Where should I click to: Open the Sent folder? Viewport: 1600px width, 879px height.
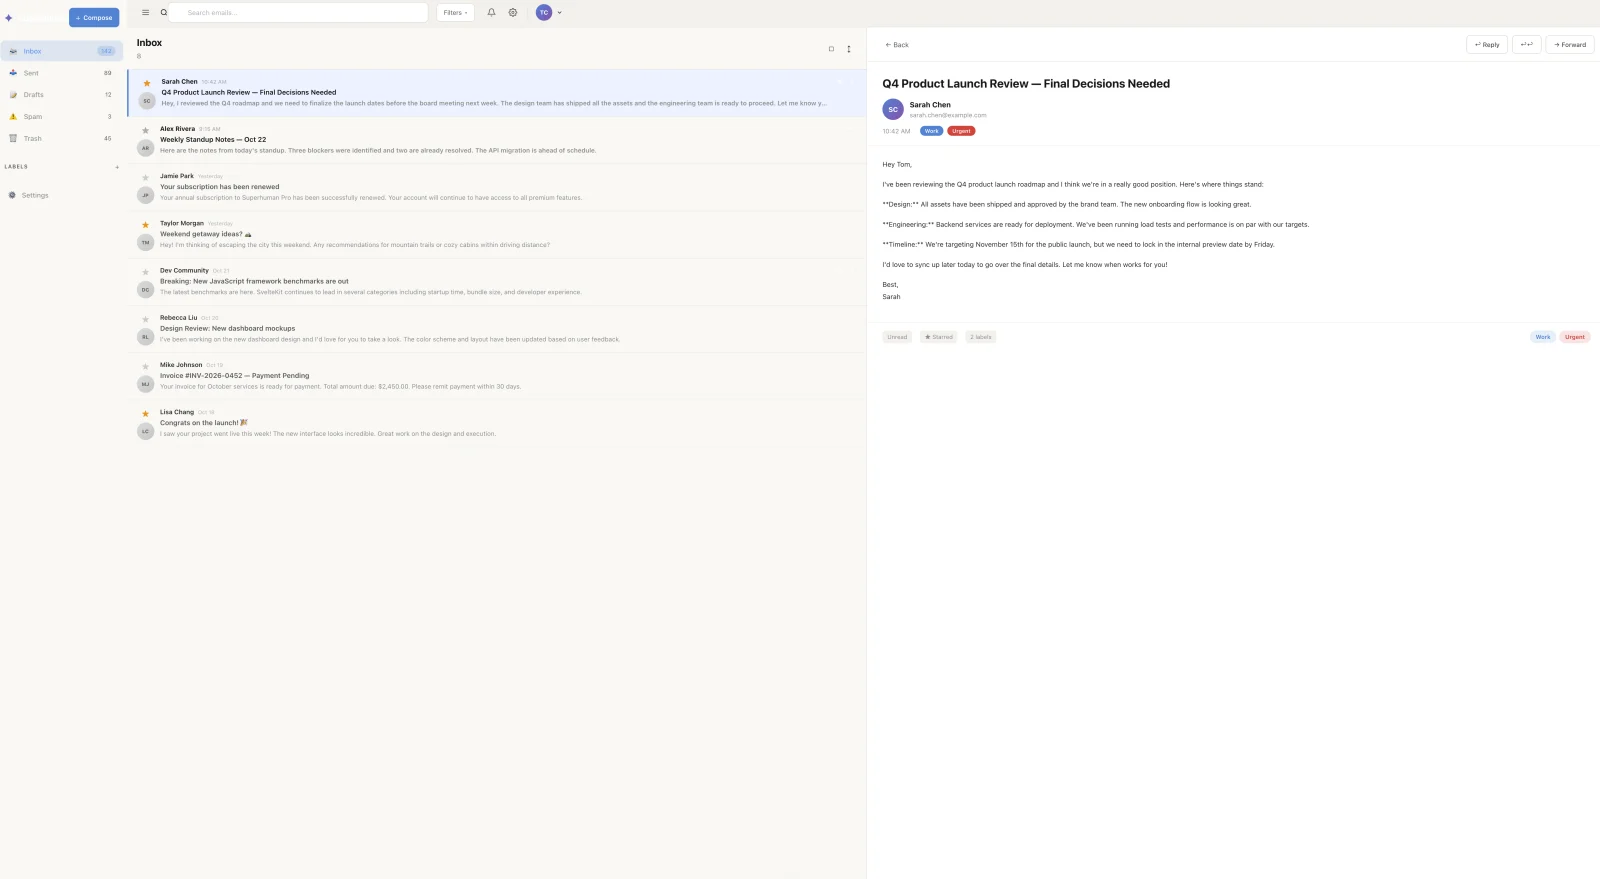coord(61,73)
